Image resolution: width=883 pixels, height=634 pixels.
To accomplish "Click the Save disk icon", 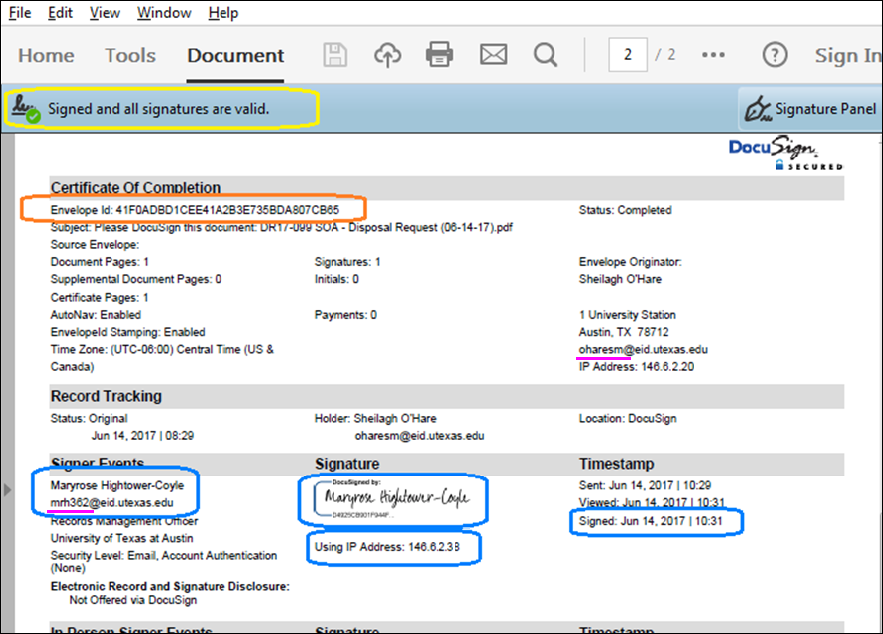I will click(x=336, y=55).
